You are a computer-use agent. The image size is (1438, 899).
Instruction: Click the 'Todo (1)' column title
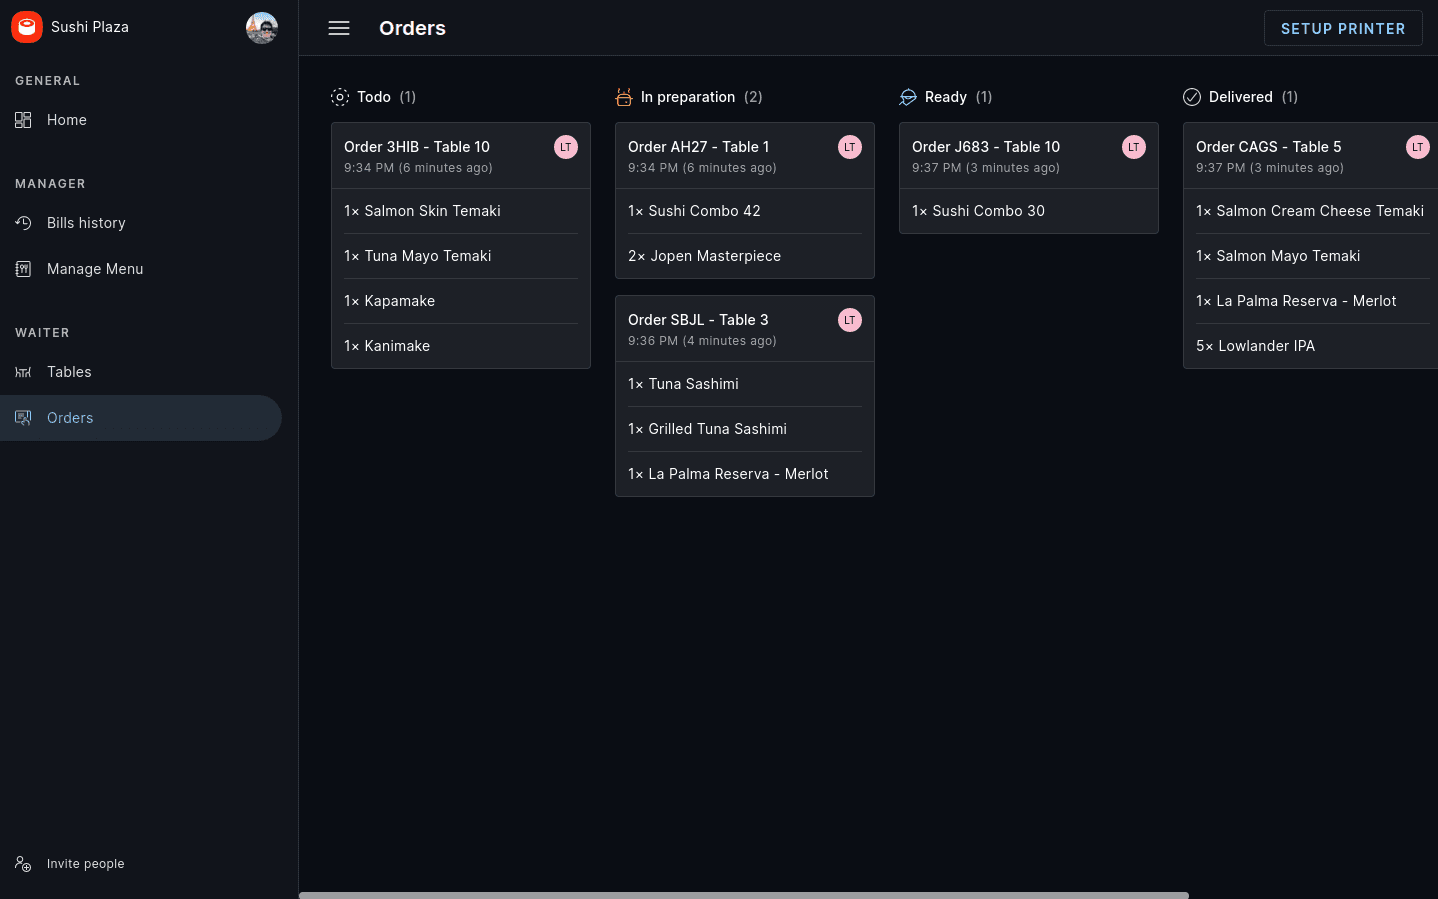[x=387, y=97]
